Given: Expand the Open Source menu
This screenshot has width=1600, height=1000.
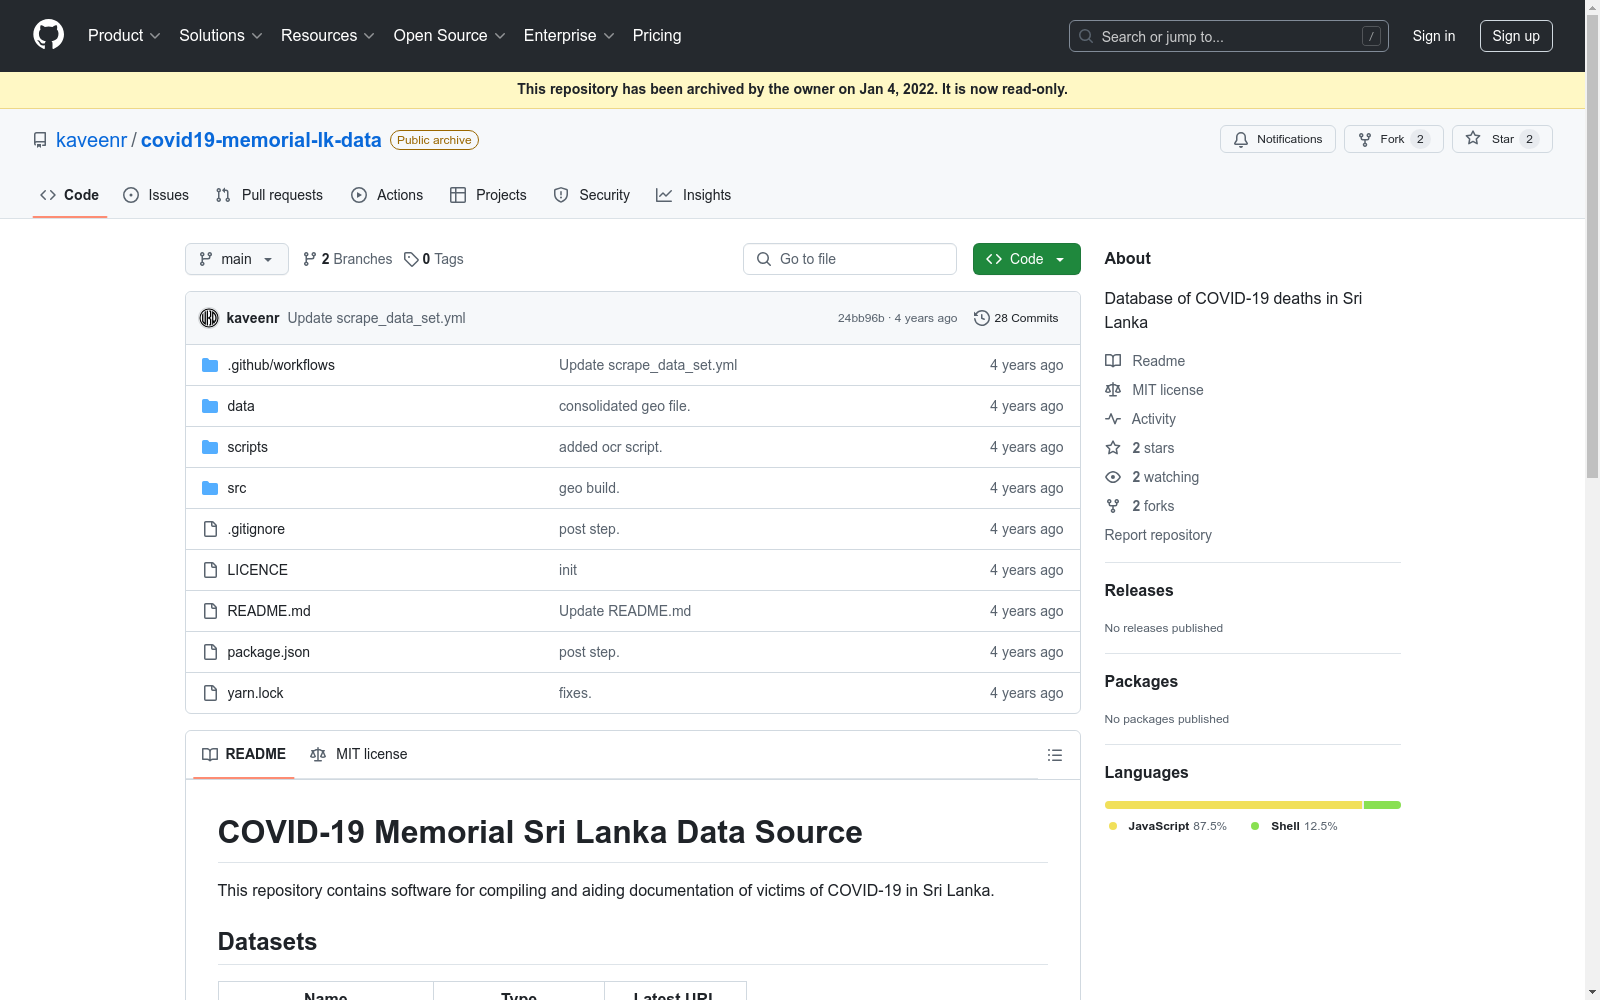Looking at the screenshot, I should (x=450, y=36).
